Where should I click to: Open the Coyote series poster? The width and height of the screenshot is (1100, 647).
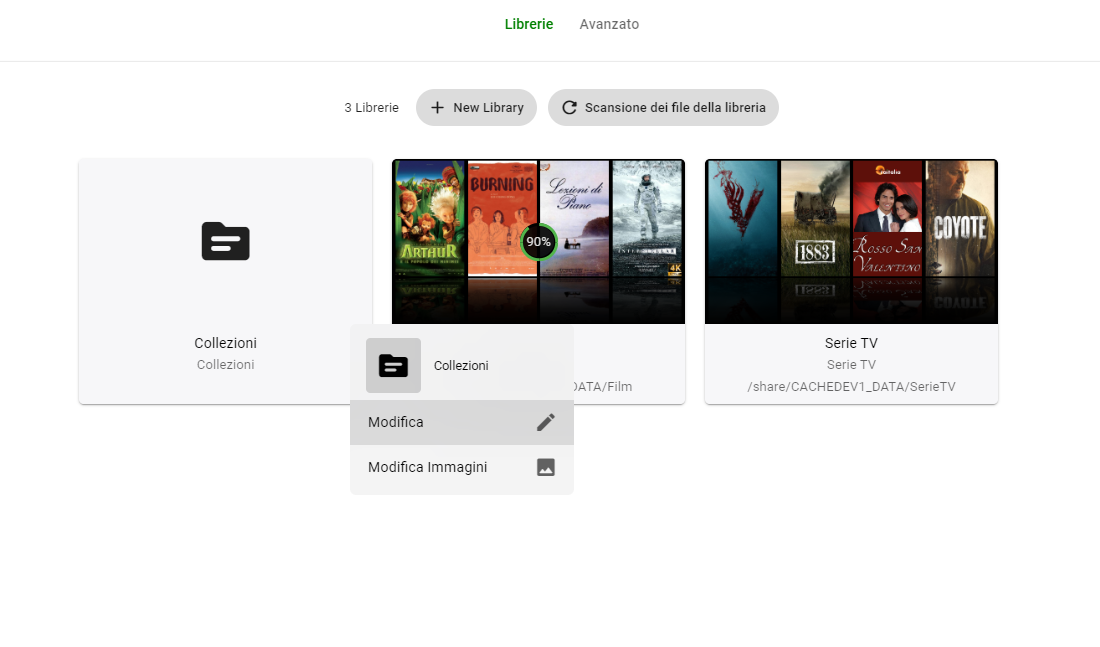point(960,218)
